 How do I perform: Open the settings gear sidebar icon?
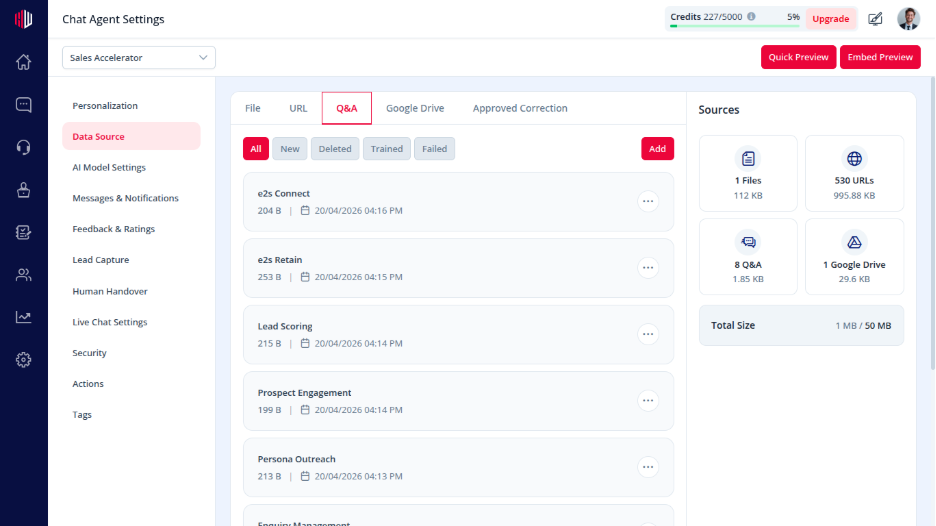(x=23, y=359)
